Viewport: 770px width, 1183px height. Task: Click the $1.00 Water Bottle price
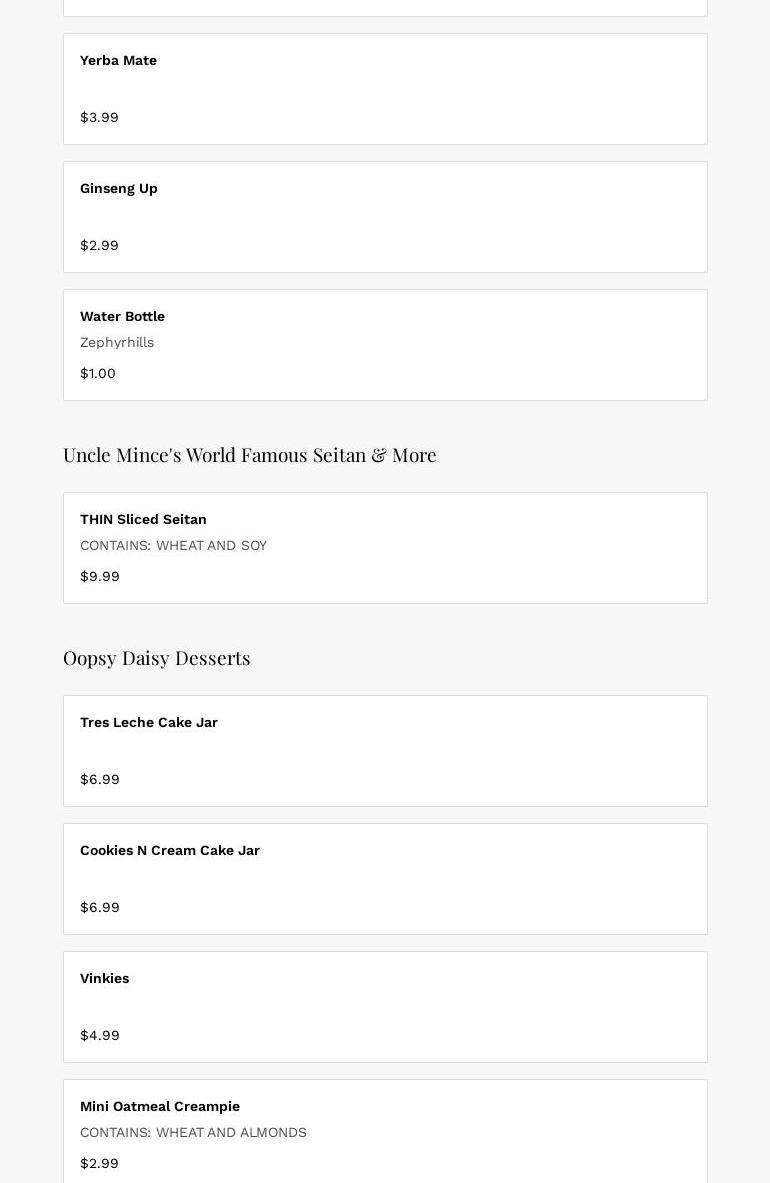(98, 374)
